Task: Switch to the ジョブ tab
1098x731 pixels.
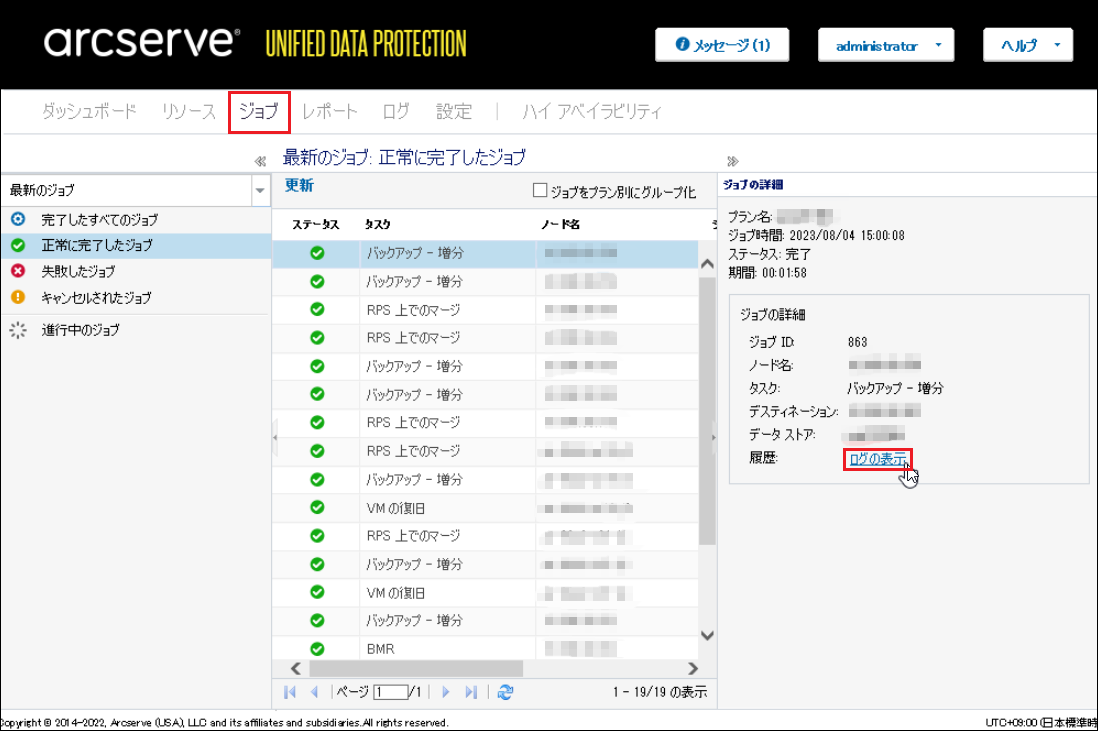Action: click(x=258, y=111)
